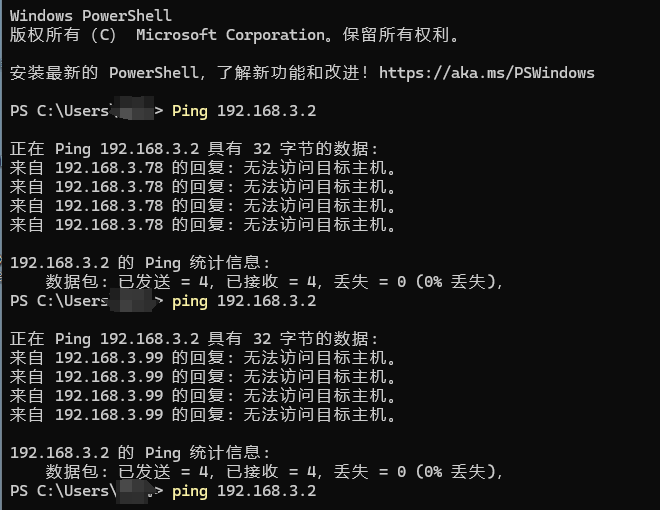Click the first '来自 192.168.3.78 的回复' line
This screenshot has height=510, width=660.
click(x=202, y=168)
